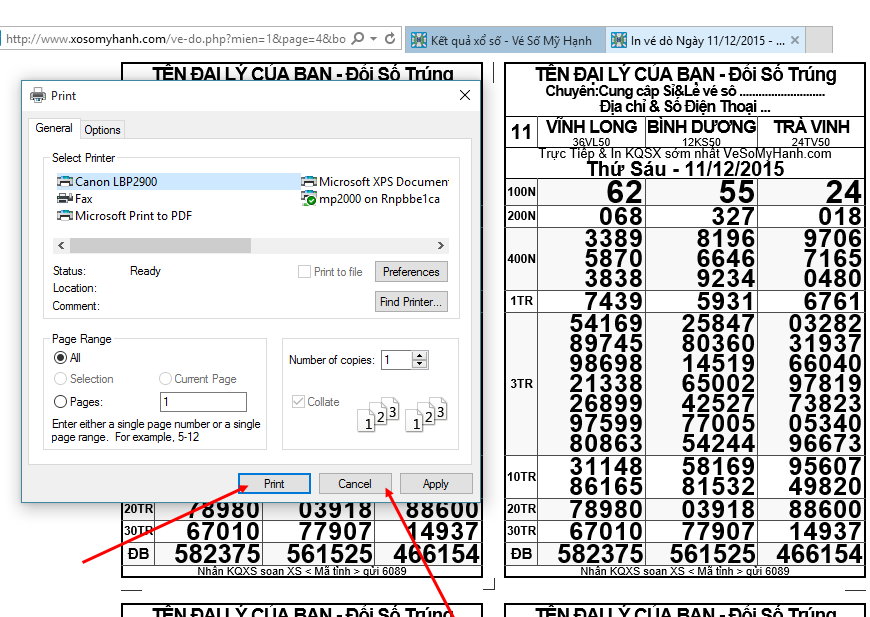Click the Pages range input field
The image size is (870, 617).
click(204, 402)
